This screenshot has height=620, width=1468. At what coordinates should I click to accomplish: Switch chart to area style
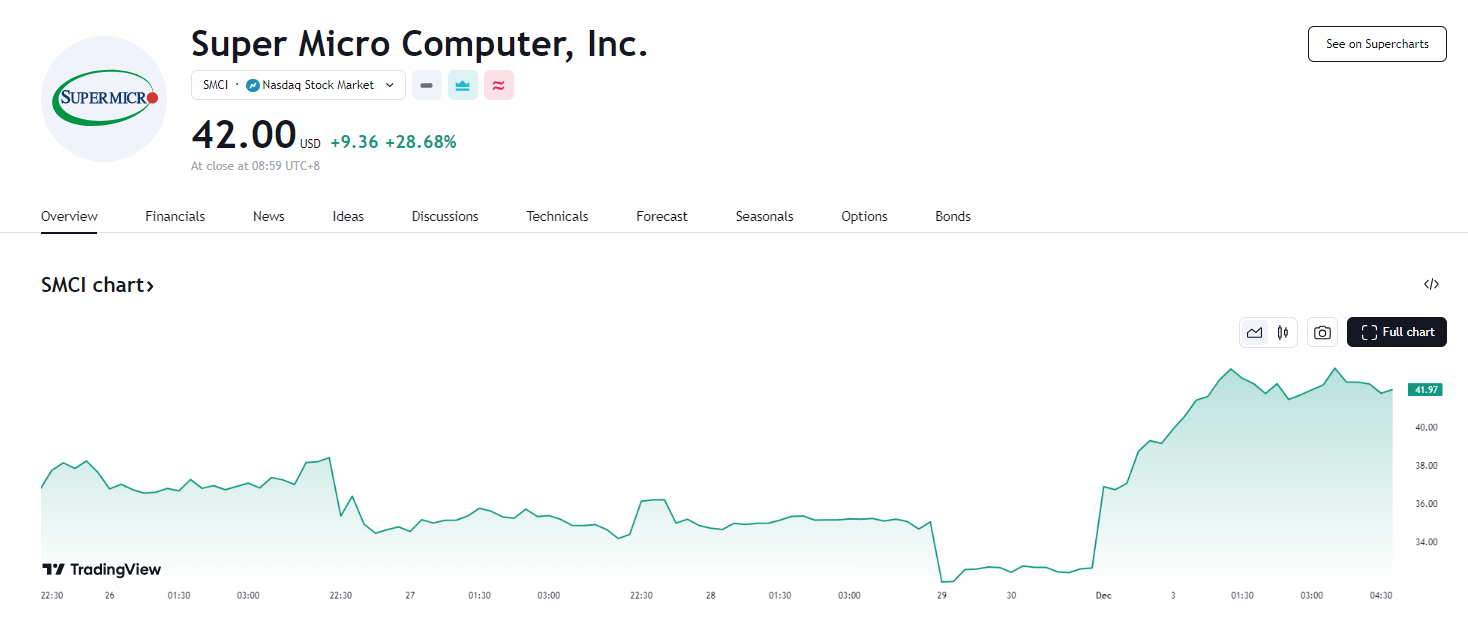pyautogui.click(x=1255, y=332)
